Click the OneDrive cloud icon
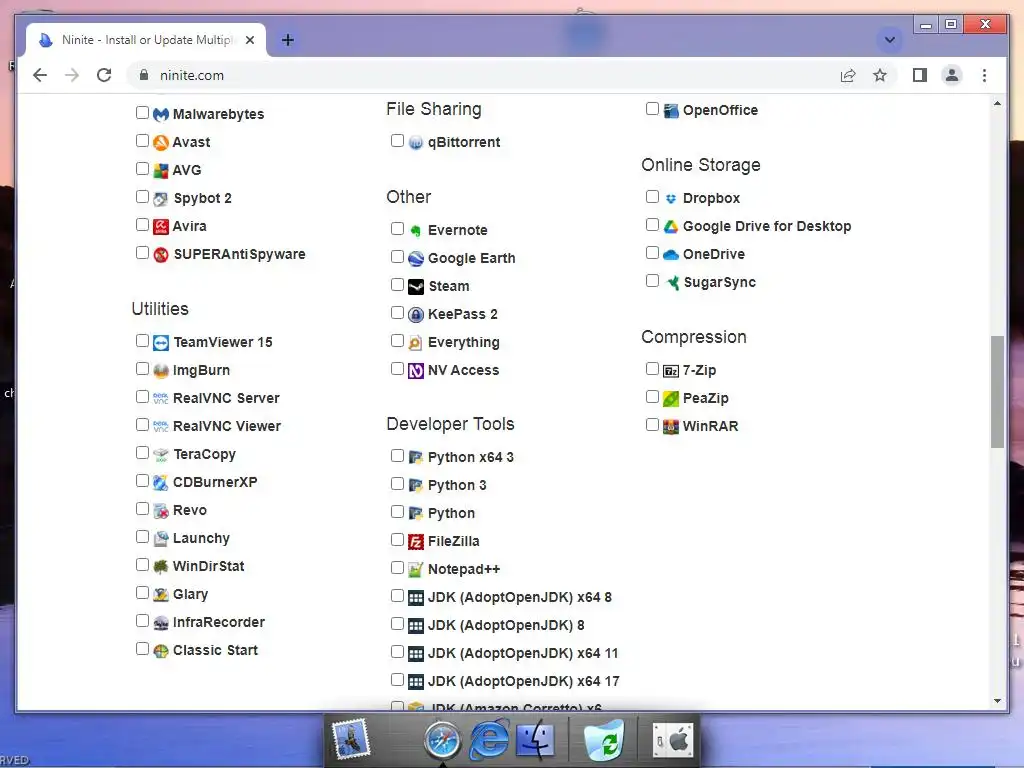Viewport: 1024px width, 768px height. (x=671, y=255)
